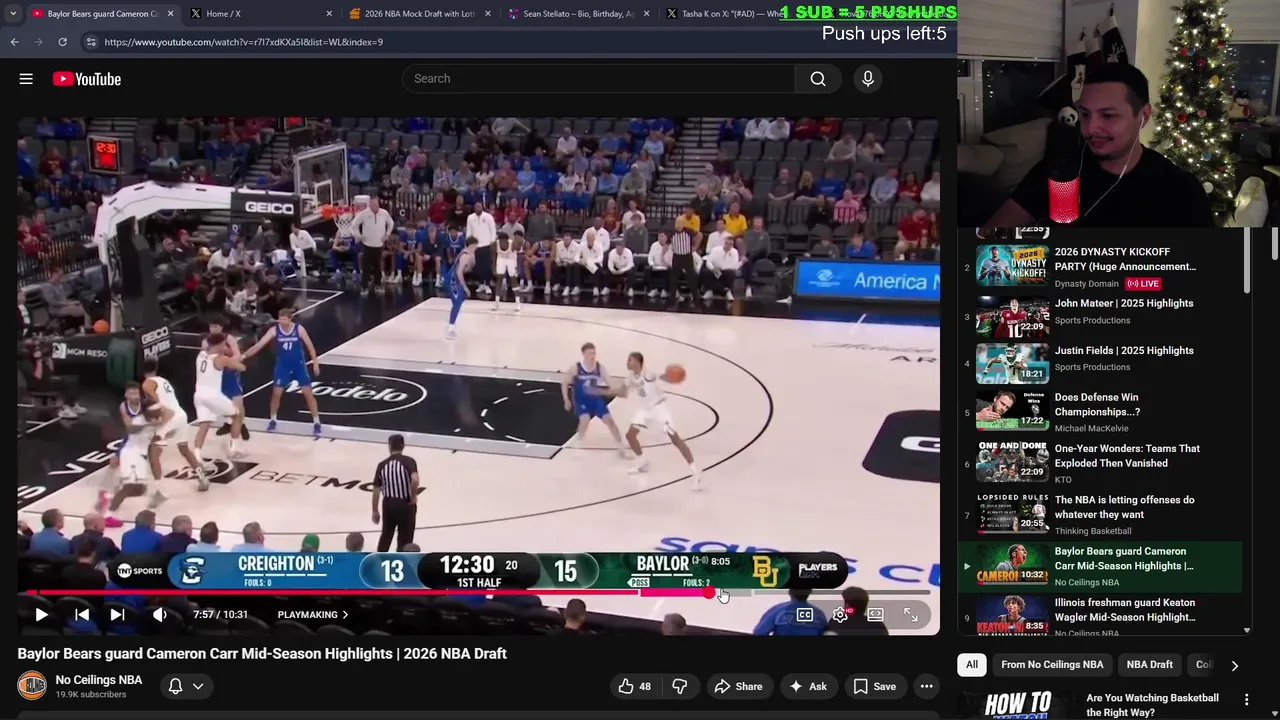Play the paused video
This screenshot has width=1280, height=720.
click(x=41, y=615)
